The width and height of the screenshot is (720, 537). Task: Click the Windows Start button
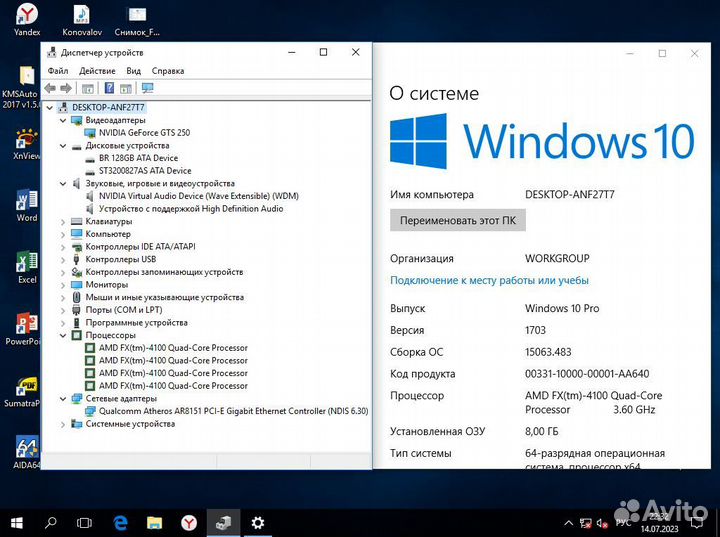(x=17, y=523)
